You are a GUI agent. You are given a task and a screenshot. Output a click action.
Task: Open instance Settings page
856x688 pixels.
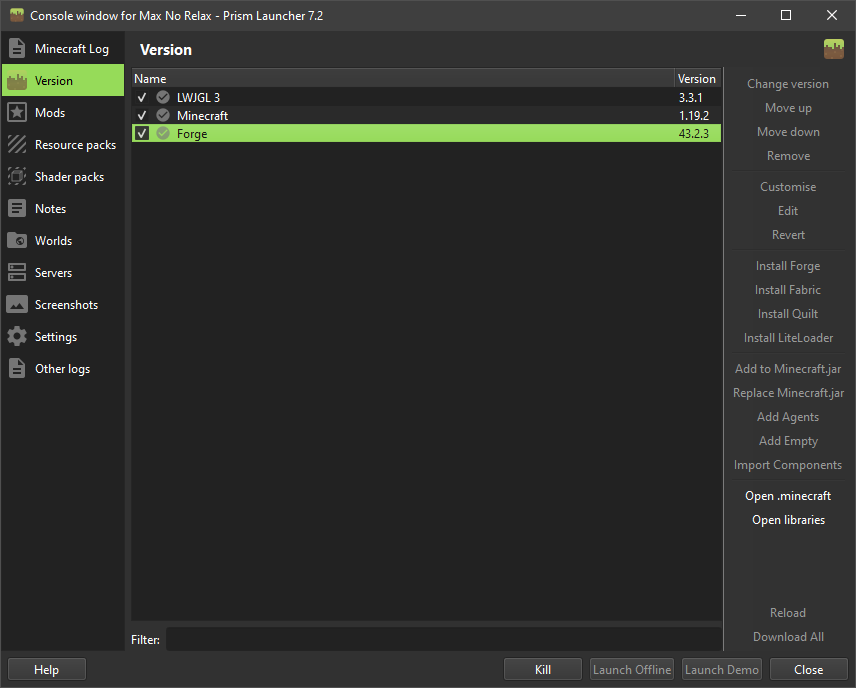pyautogui.click(x=63, y=337)
